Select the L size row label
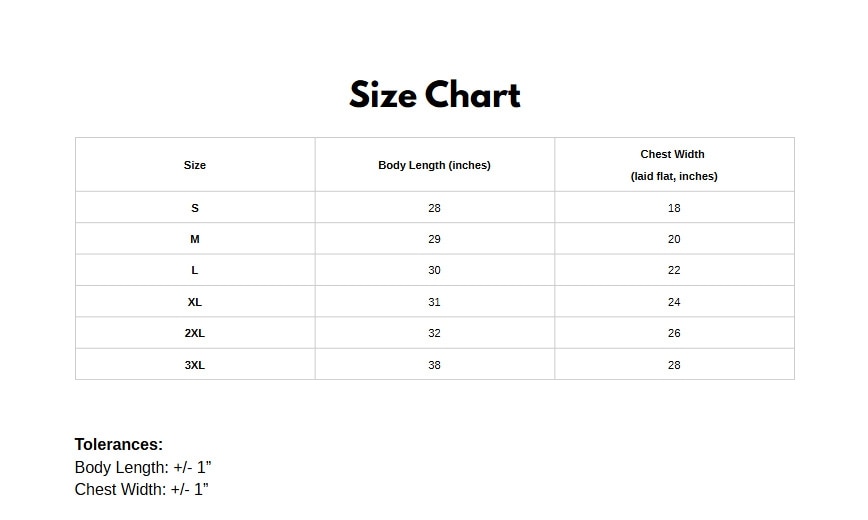 [x=195, y=270]
